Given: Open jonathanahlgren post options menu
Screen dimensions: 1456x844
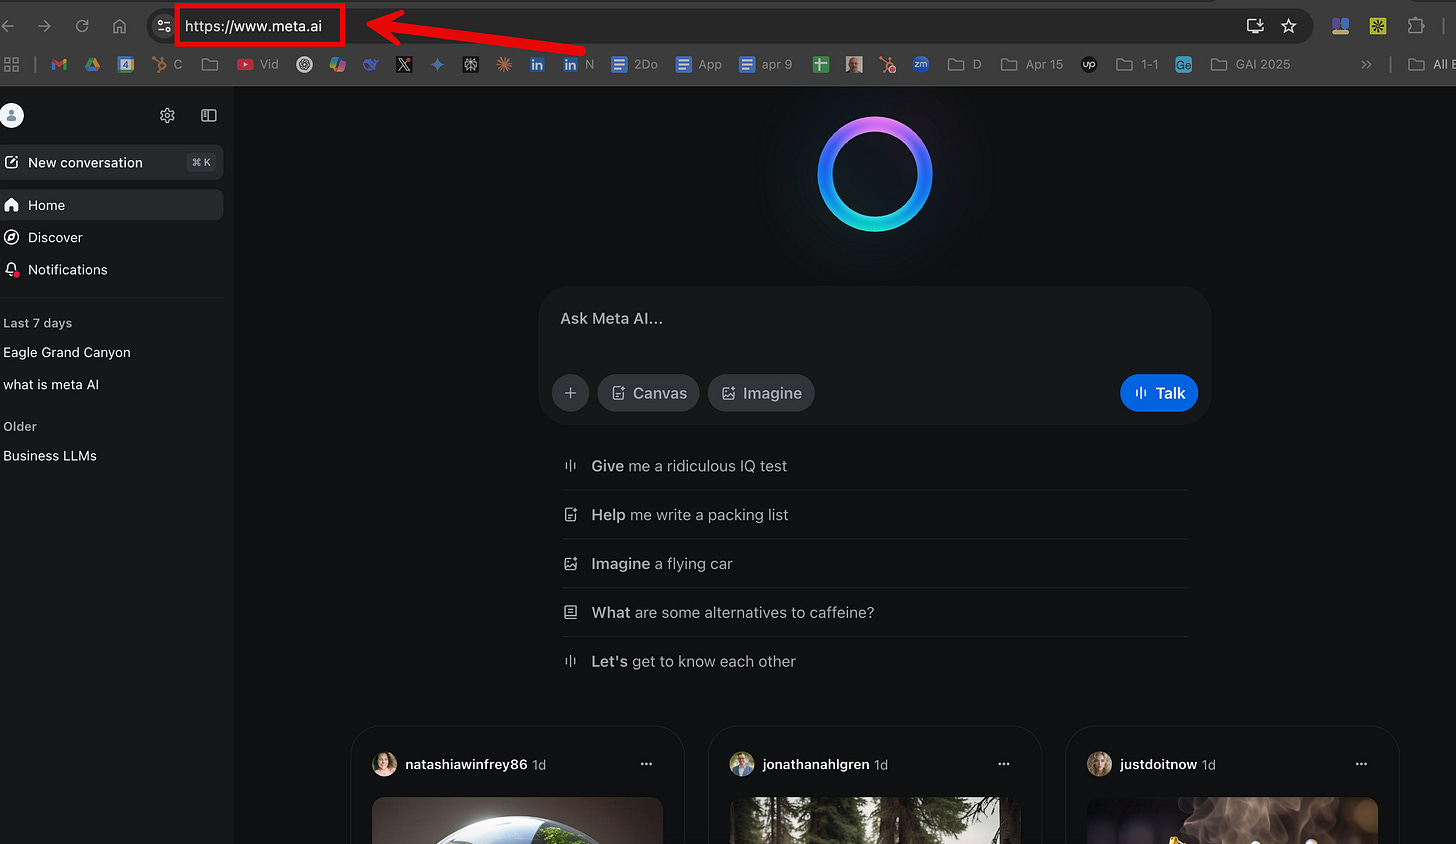Looking at the screenshot, I should (x=1004, y=764).
